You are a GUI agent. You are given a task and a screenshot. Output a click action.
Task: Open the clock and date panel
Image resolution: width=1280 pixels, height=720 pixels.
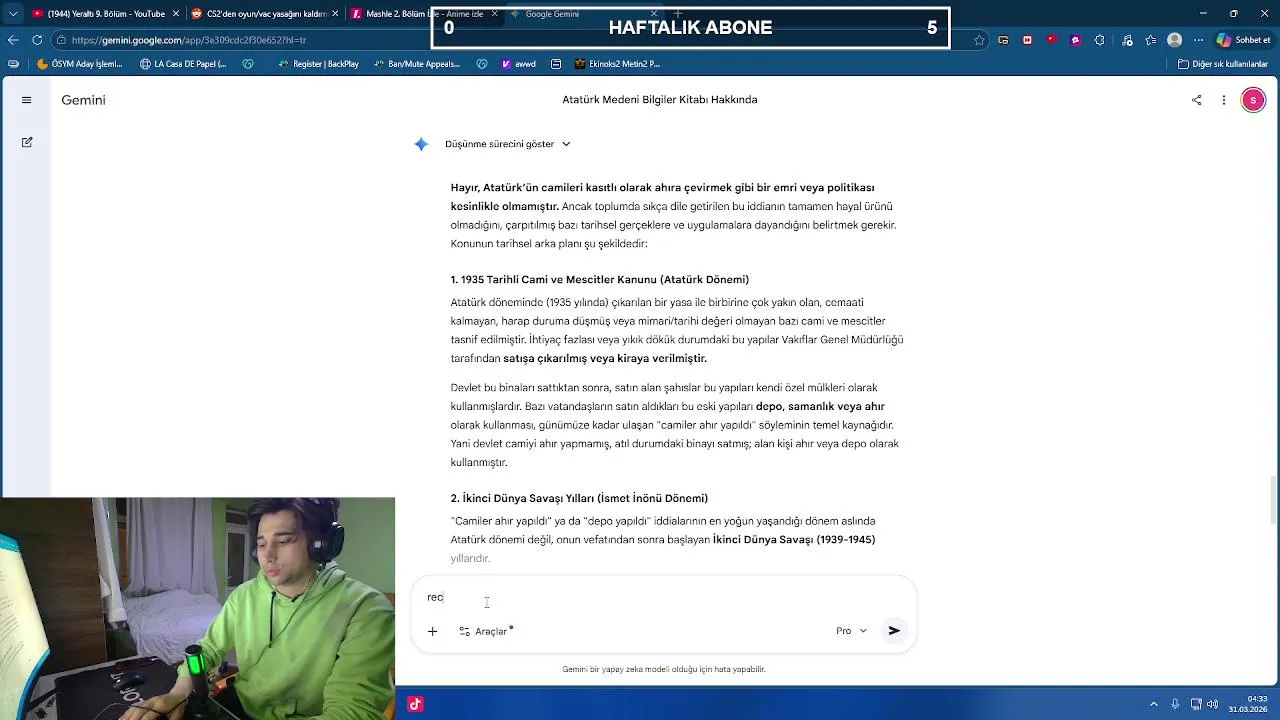coord(1249,704)
